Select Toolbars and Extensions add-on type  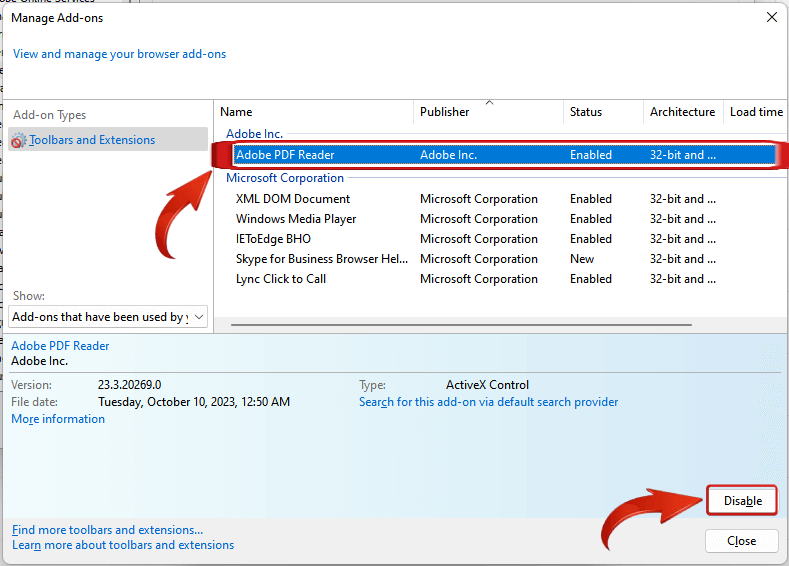pyautogui.click(x=92, y=140)
